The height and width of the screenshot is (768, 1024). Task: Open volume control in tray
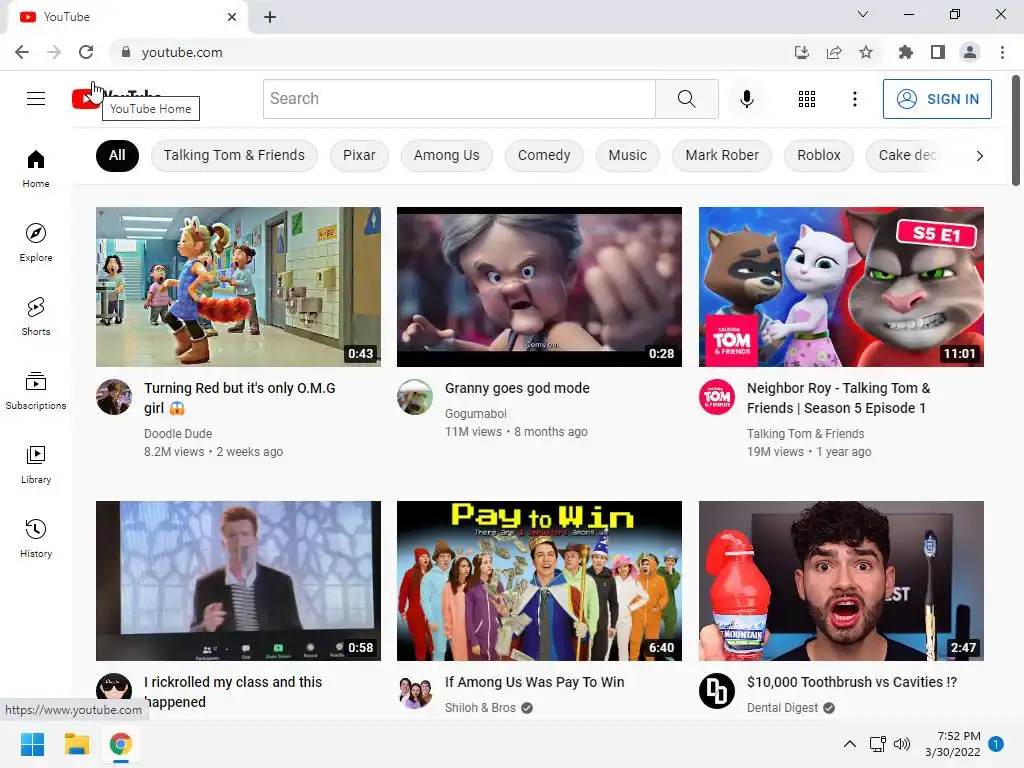tap(902, 744)
